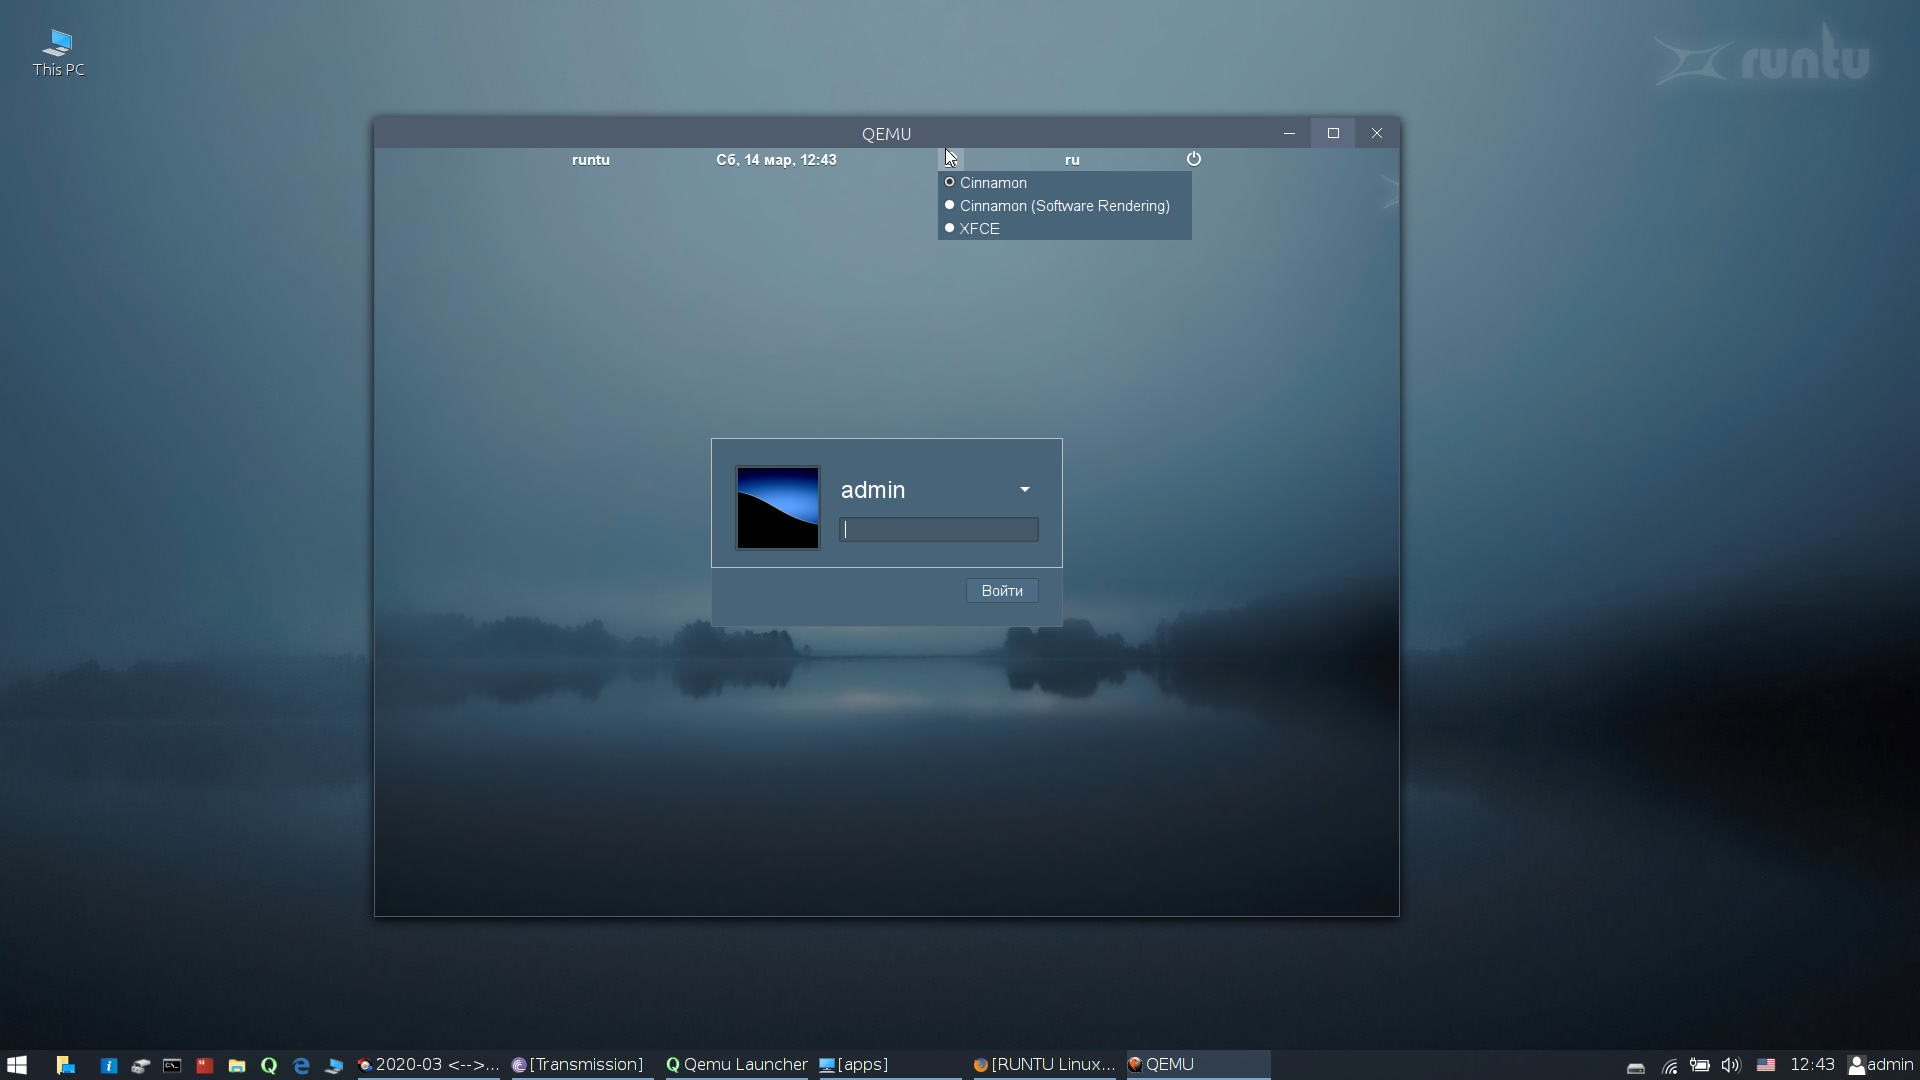Focus the password input field
This screenshot has width=1920, height=1080.
(x=939, y=530)
